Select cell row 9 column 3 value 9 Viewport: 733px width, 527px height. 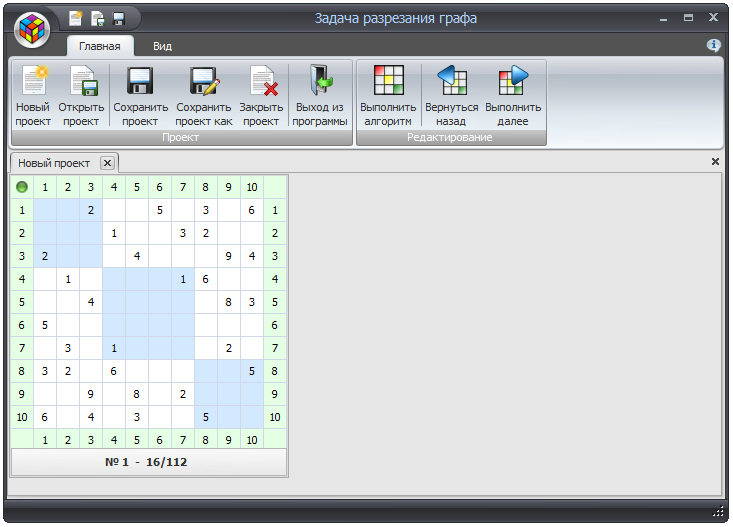pos(91,394)
